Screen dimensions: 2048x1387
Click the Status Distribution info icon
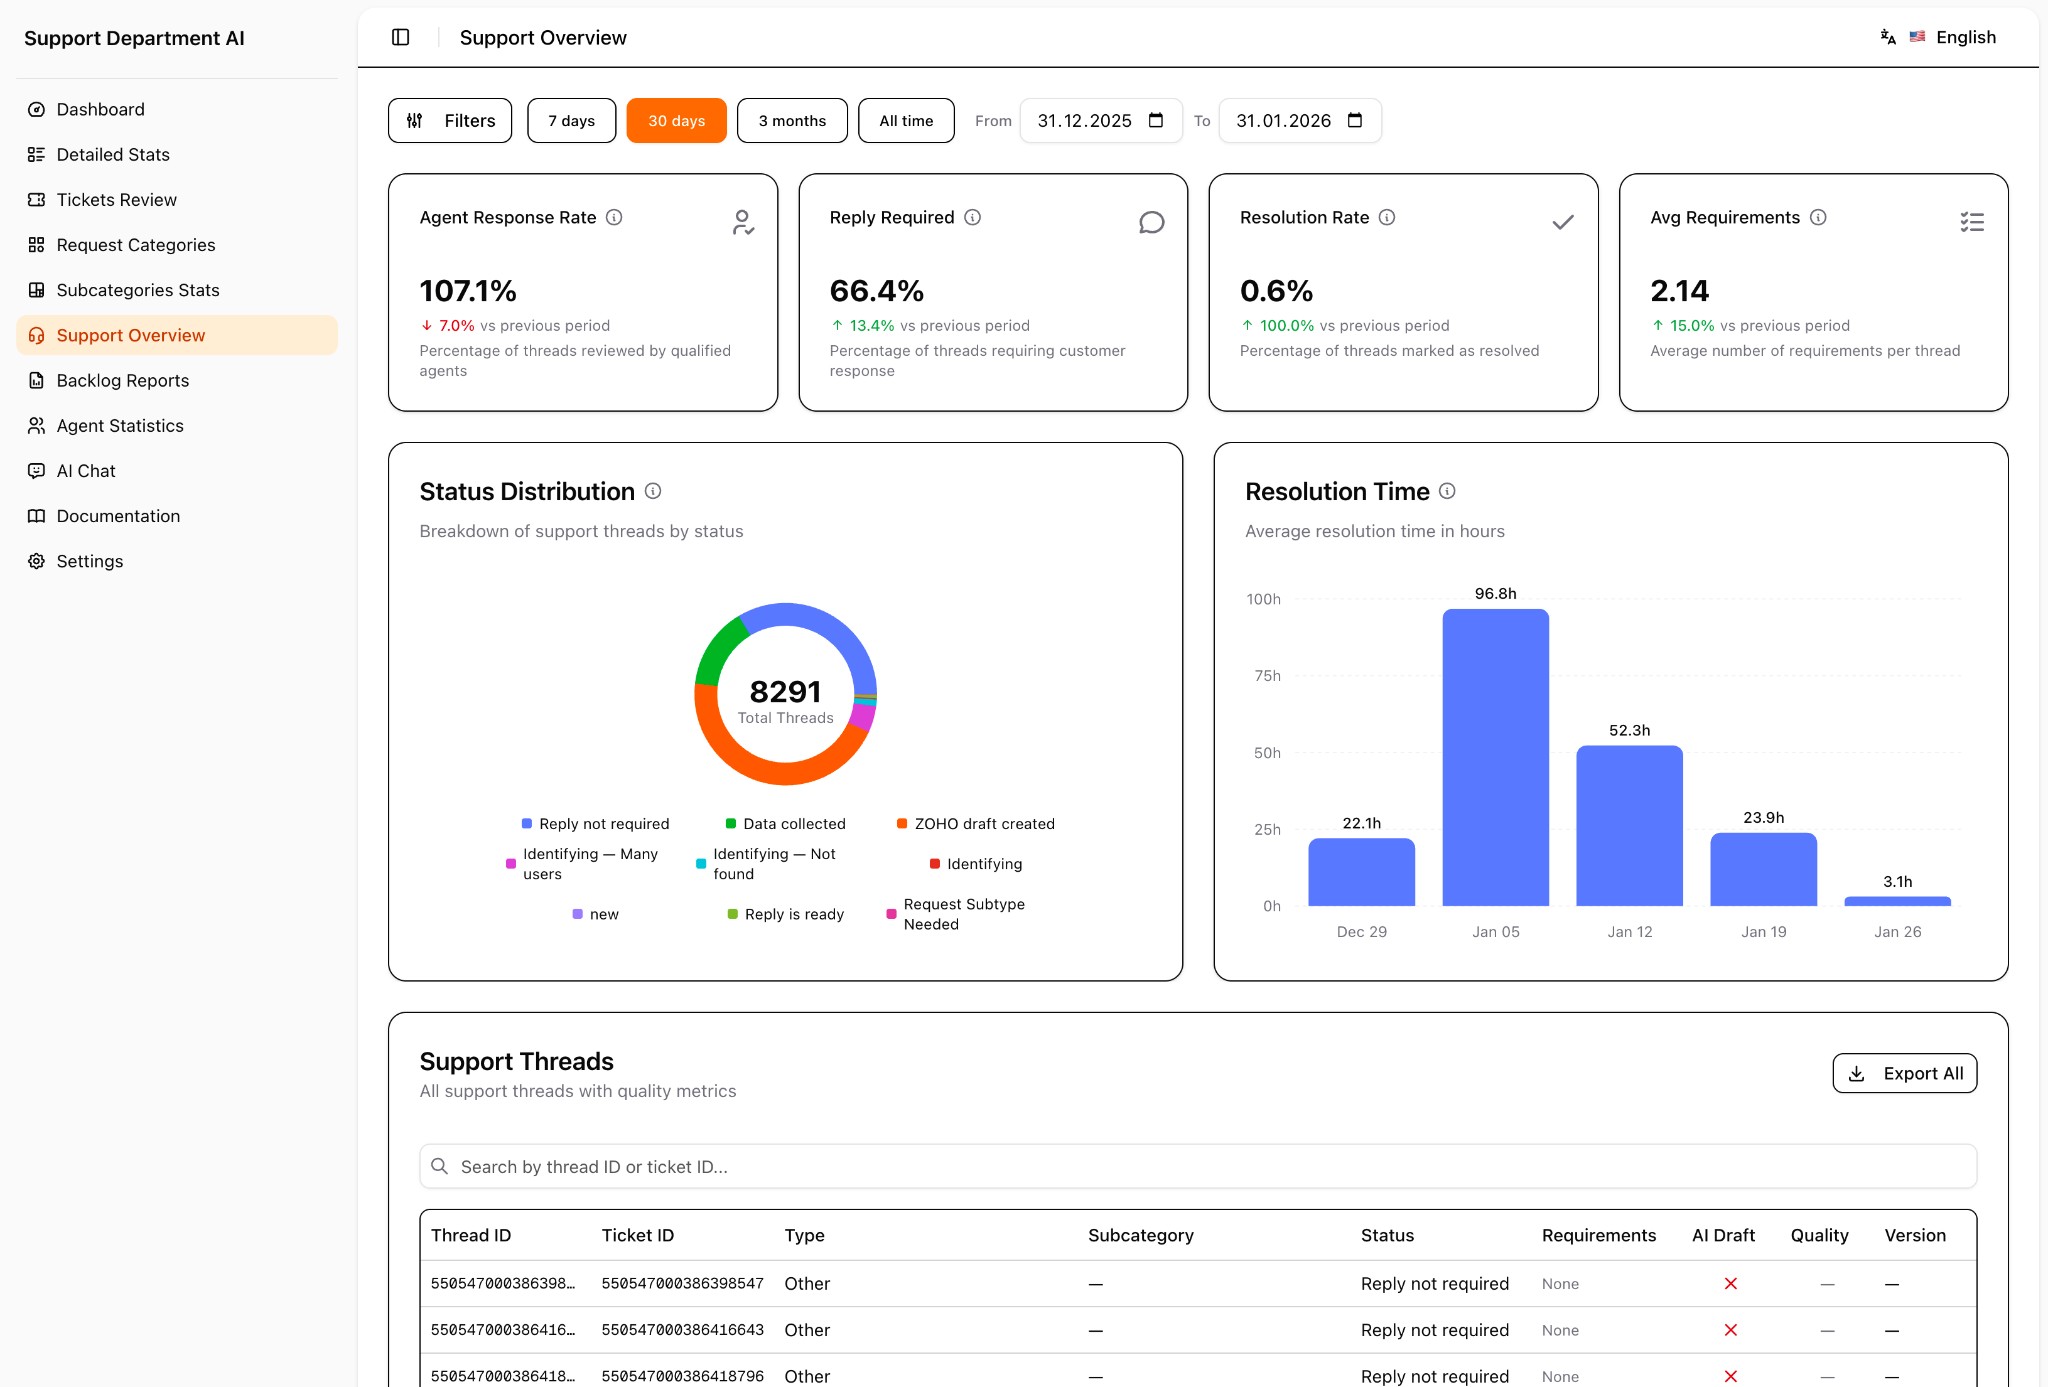pos(655,492)
